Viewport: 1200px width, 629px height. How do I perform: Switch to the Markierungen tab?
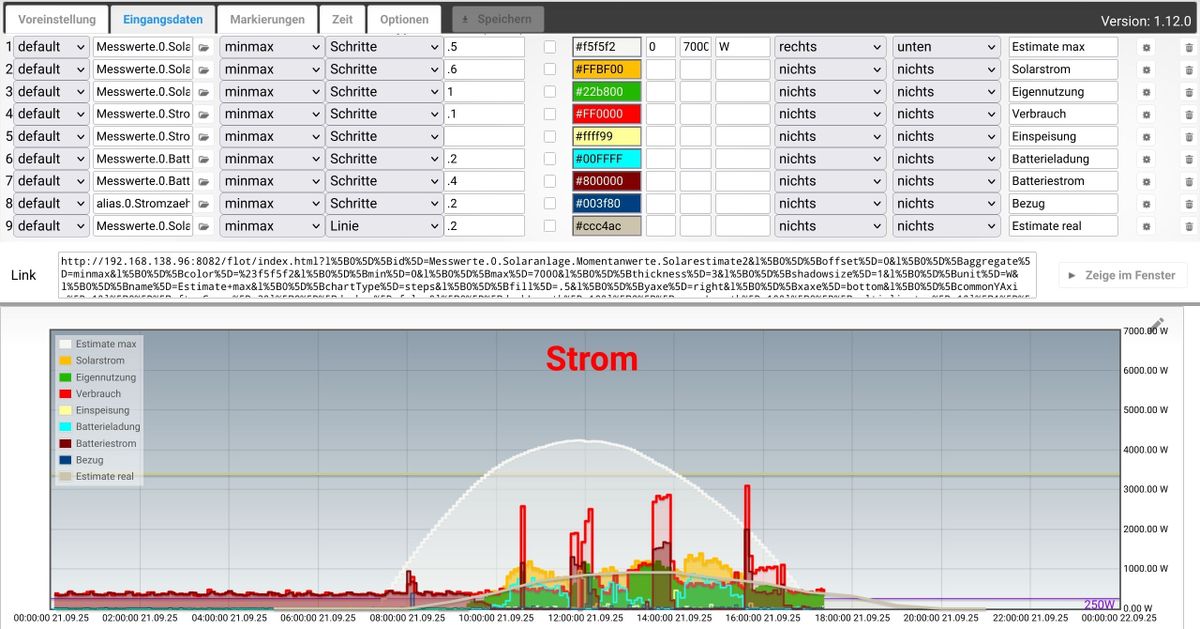(x=267, y=19)
